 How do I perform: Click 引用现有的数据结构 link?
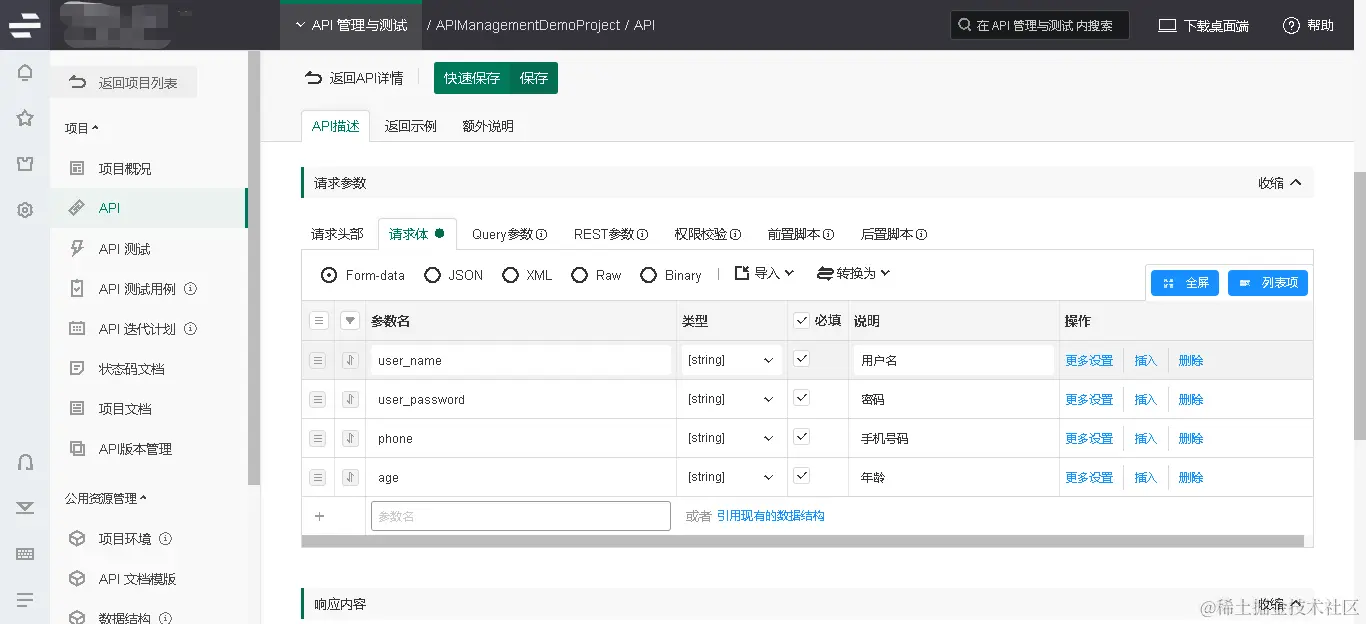pos(770,516)
